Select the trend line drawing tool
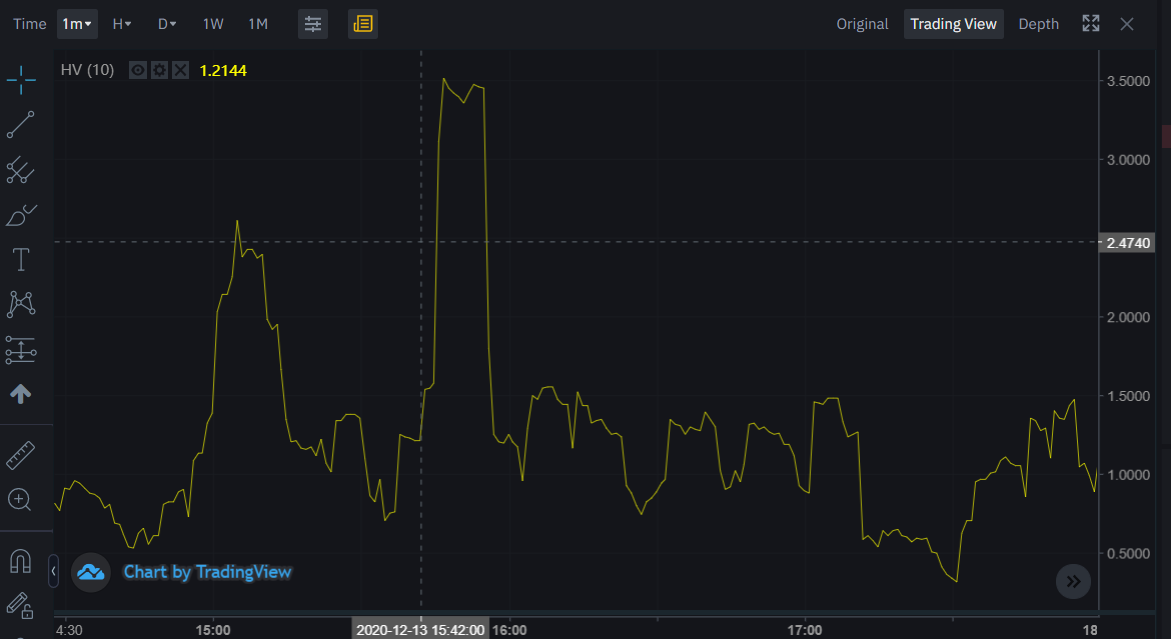 click(21, 125)
